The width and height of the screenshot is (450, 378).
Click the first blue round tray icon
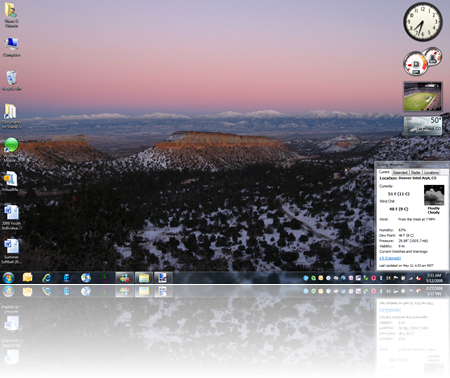pos(306,278)
